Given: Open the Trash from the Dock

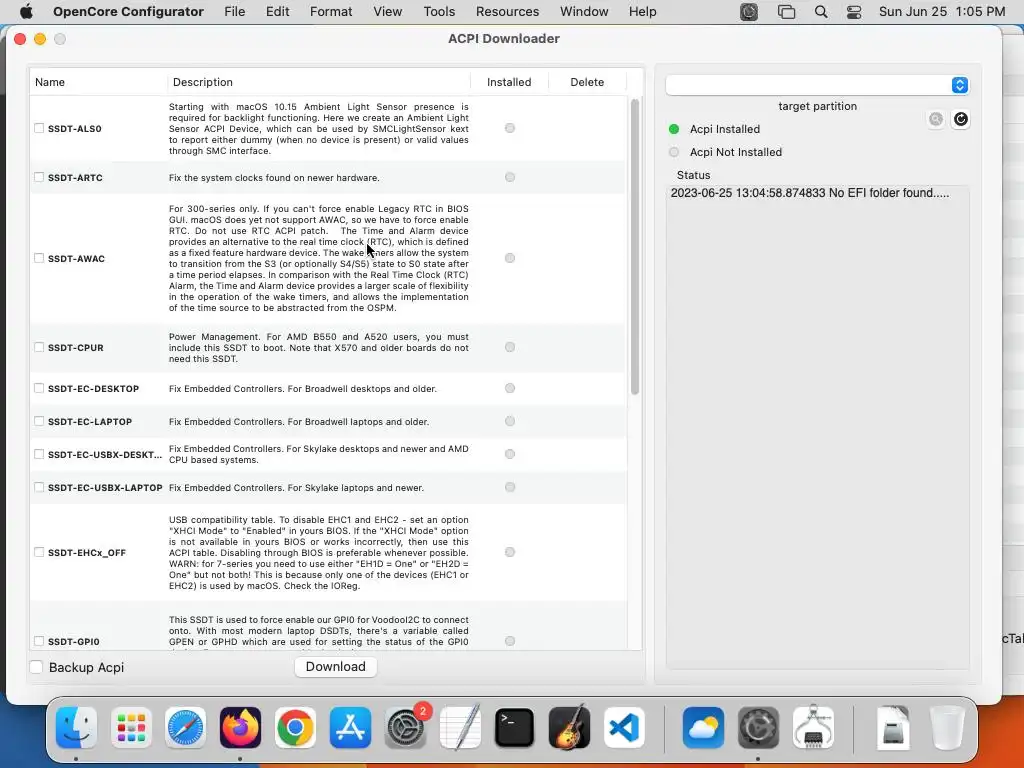Looking at the screenshot, I should tap(947, 728).
